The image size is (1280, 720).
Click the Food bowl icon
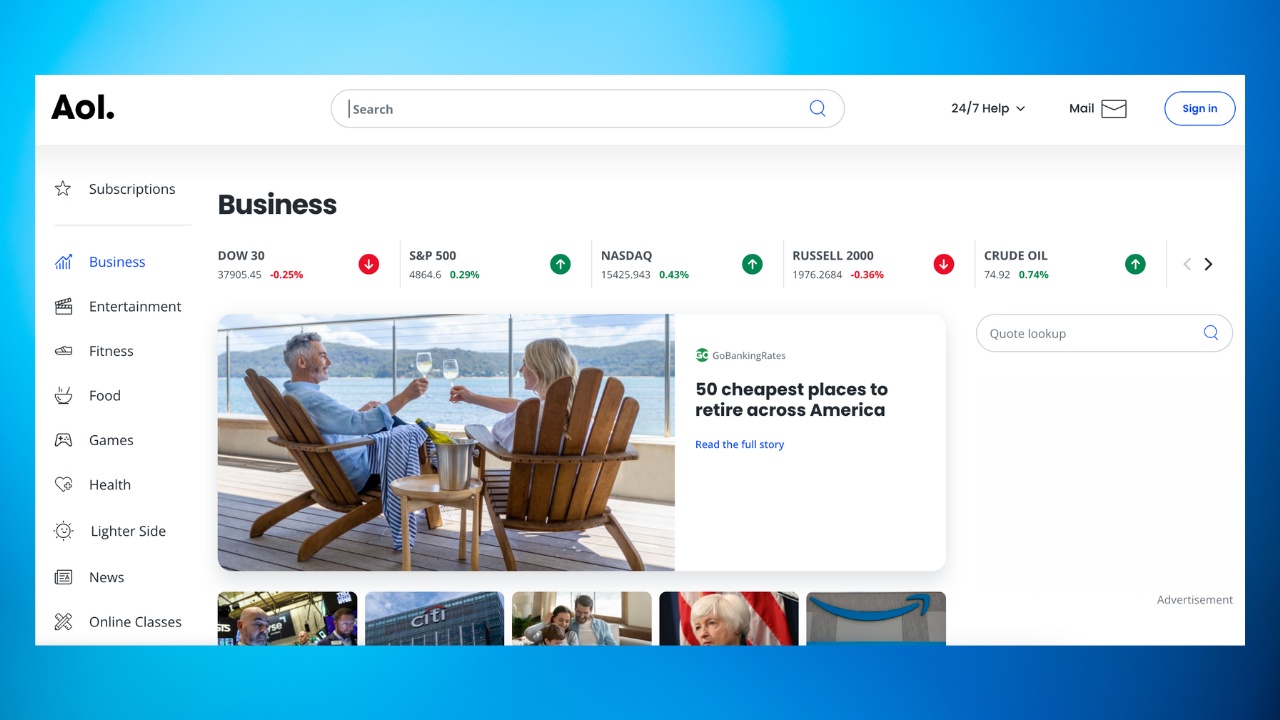[x=63, y=396]
